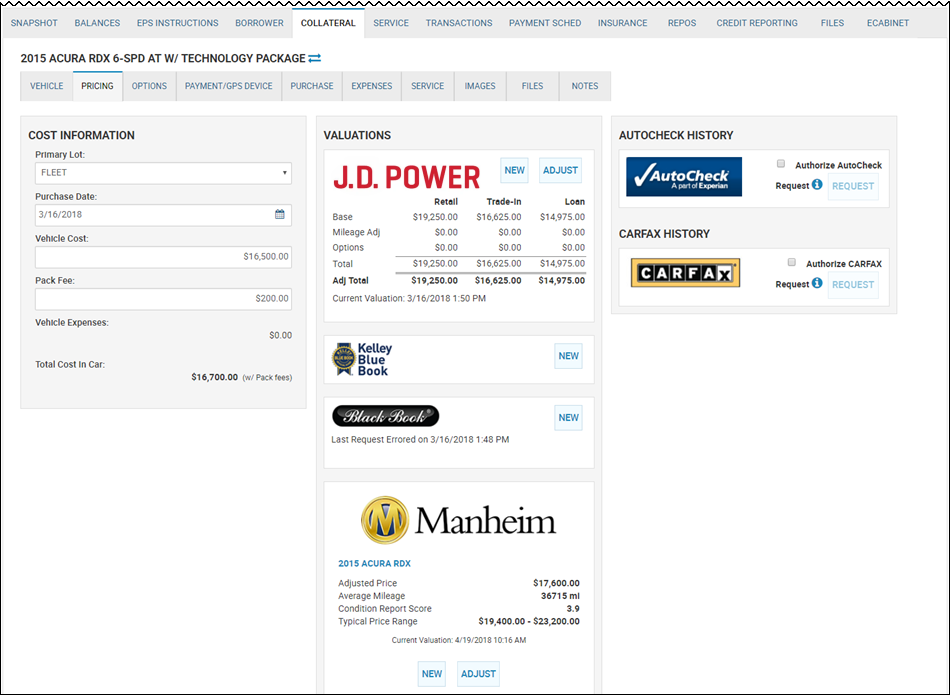Click the Vehicle Cost input field
The image size is (950, 695).
163,257
